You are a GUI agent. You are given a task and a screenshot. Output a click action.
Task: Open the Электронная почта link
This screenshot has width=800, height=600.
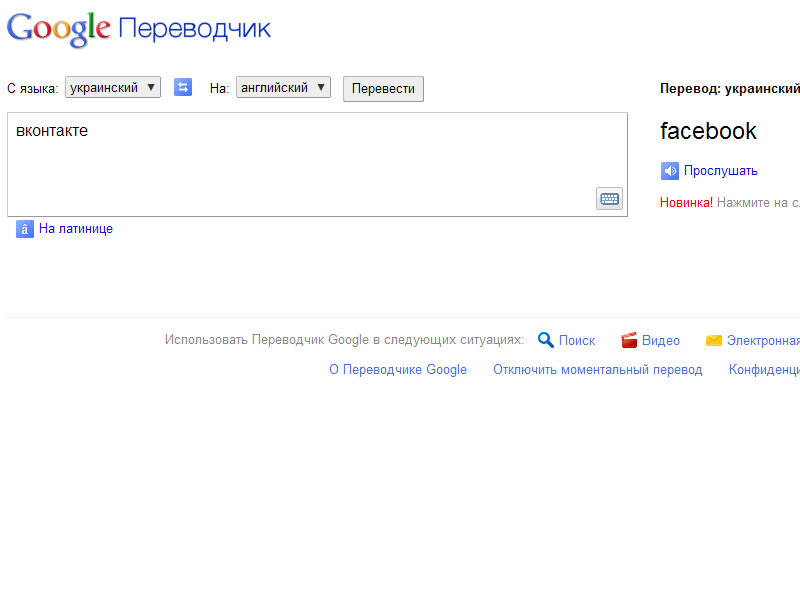[763, 340]
